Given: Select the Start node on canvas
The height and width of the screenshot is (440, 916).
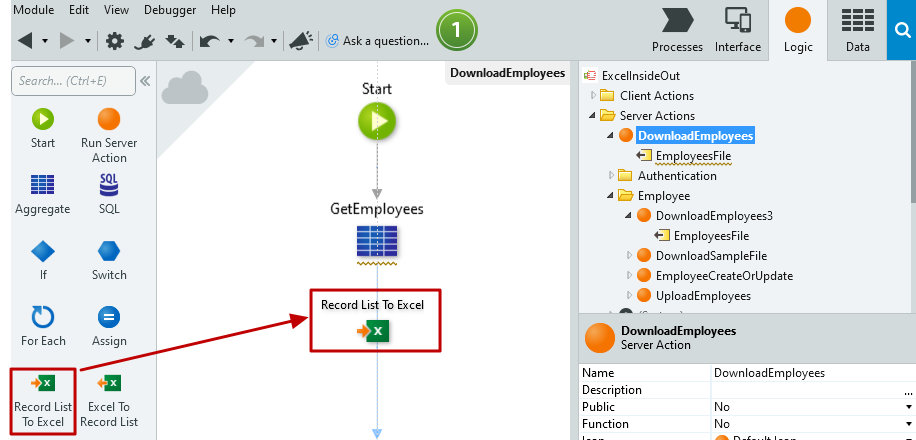Looking at the screenshot, I should click(377, 121).
